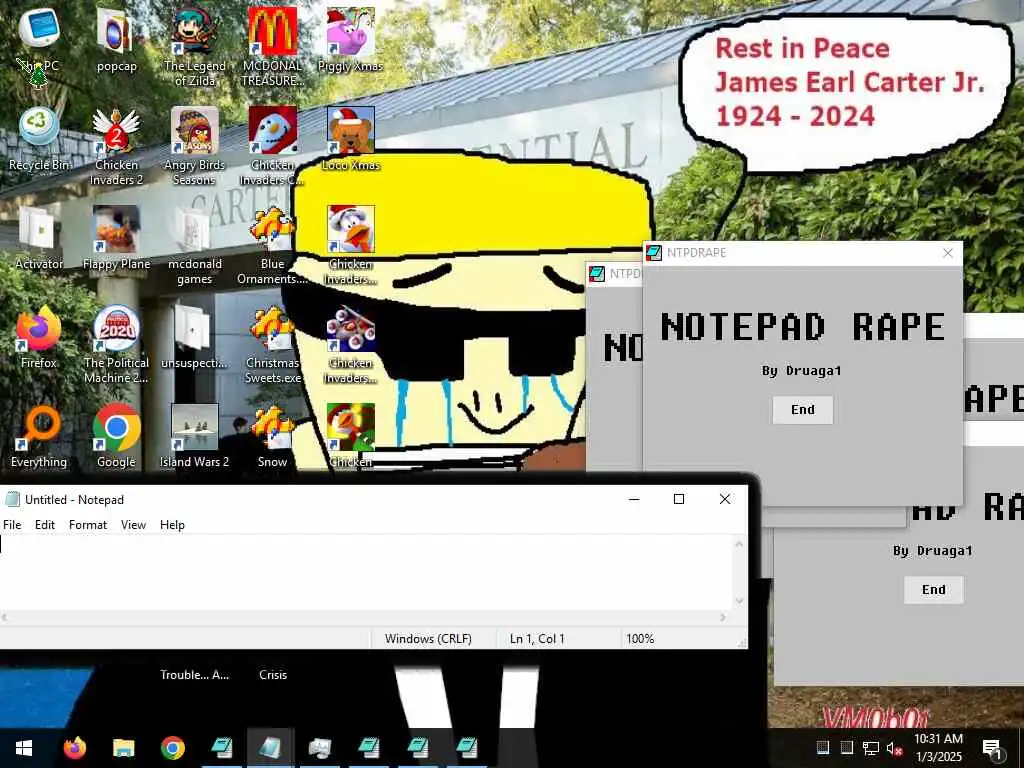Click End in the front NTPDRAPE window

pyautogui.click(x=803, y=409)
